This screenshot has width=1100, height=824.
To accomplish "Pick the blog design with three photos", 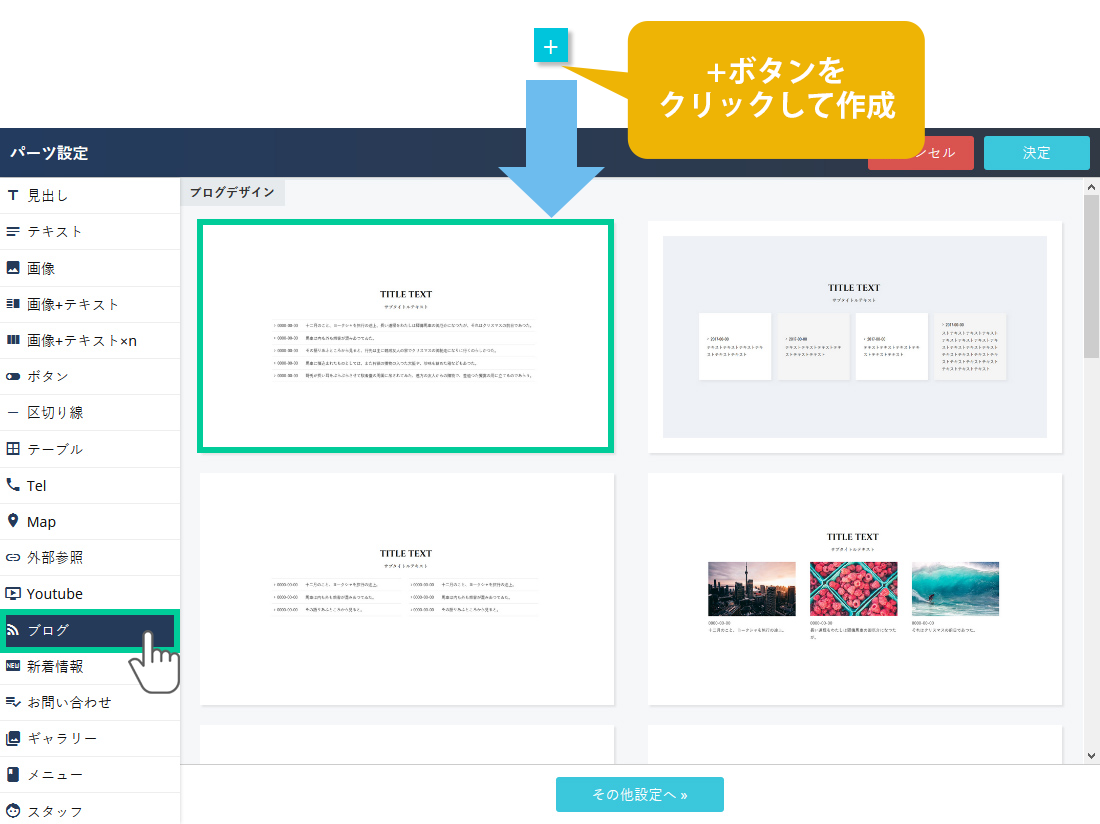I will [854, 588].
